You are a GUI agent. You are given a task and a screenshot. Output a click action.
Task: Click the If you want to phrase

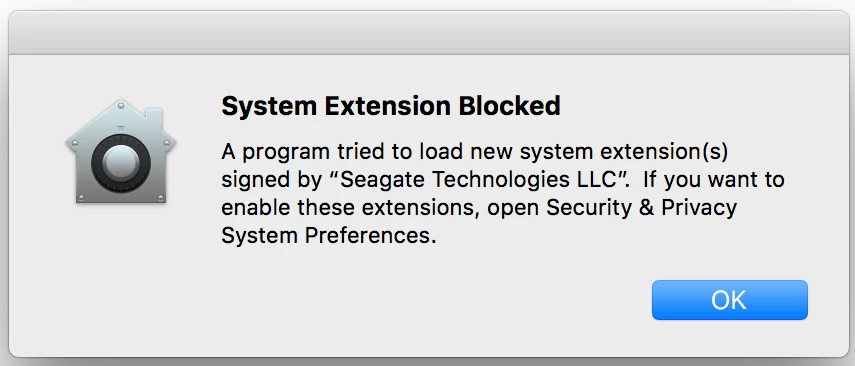[x=713, y=180]
